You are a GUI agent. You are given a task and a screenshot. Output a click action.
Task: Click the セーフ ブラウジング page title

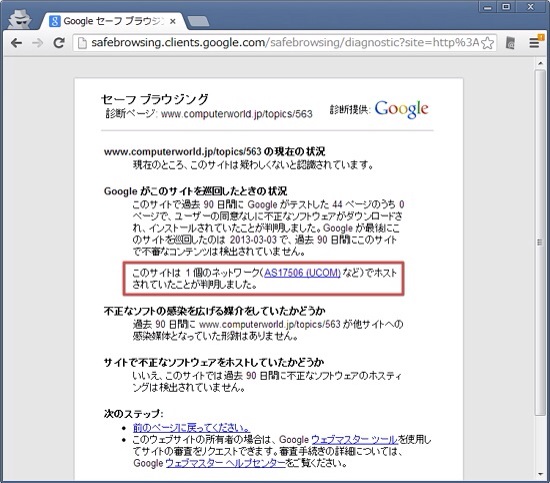(x=155, y=99)
